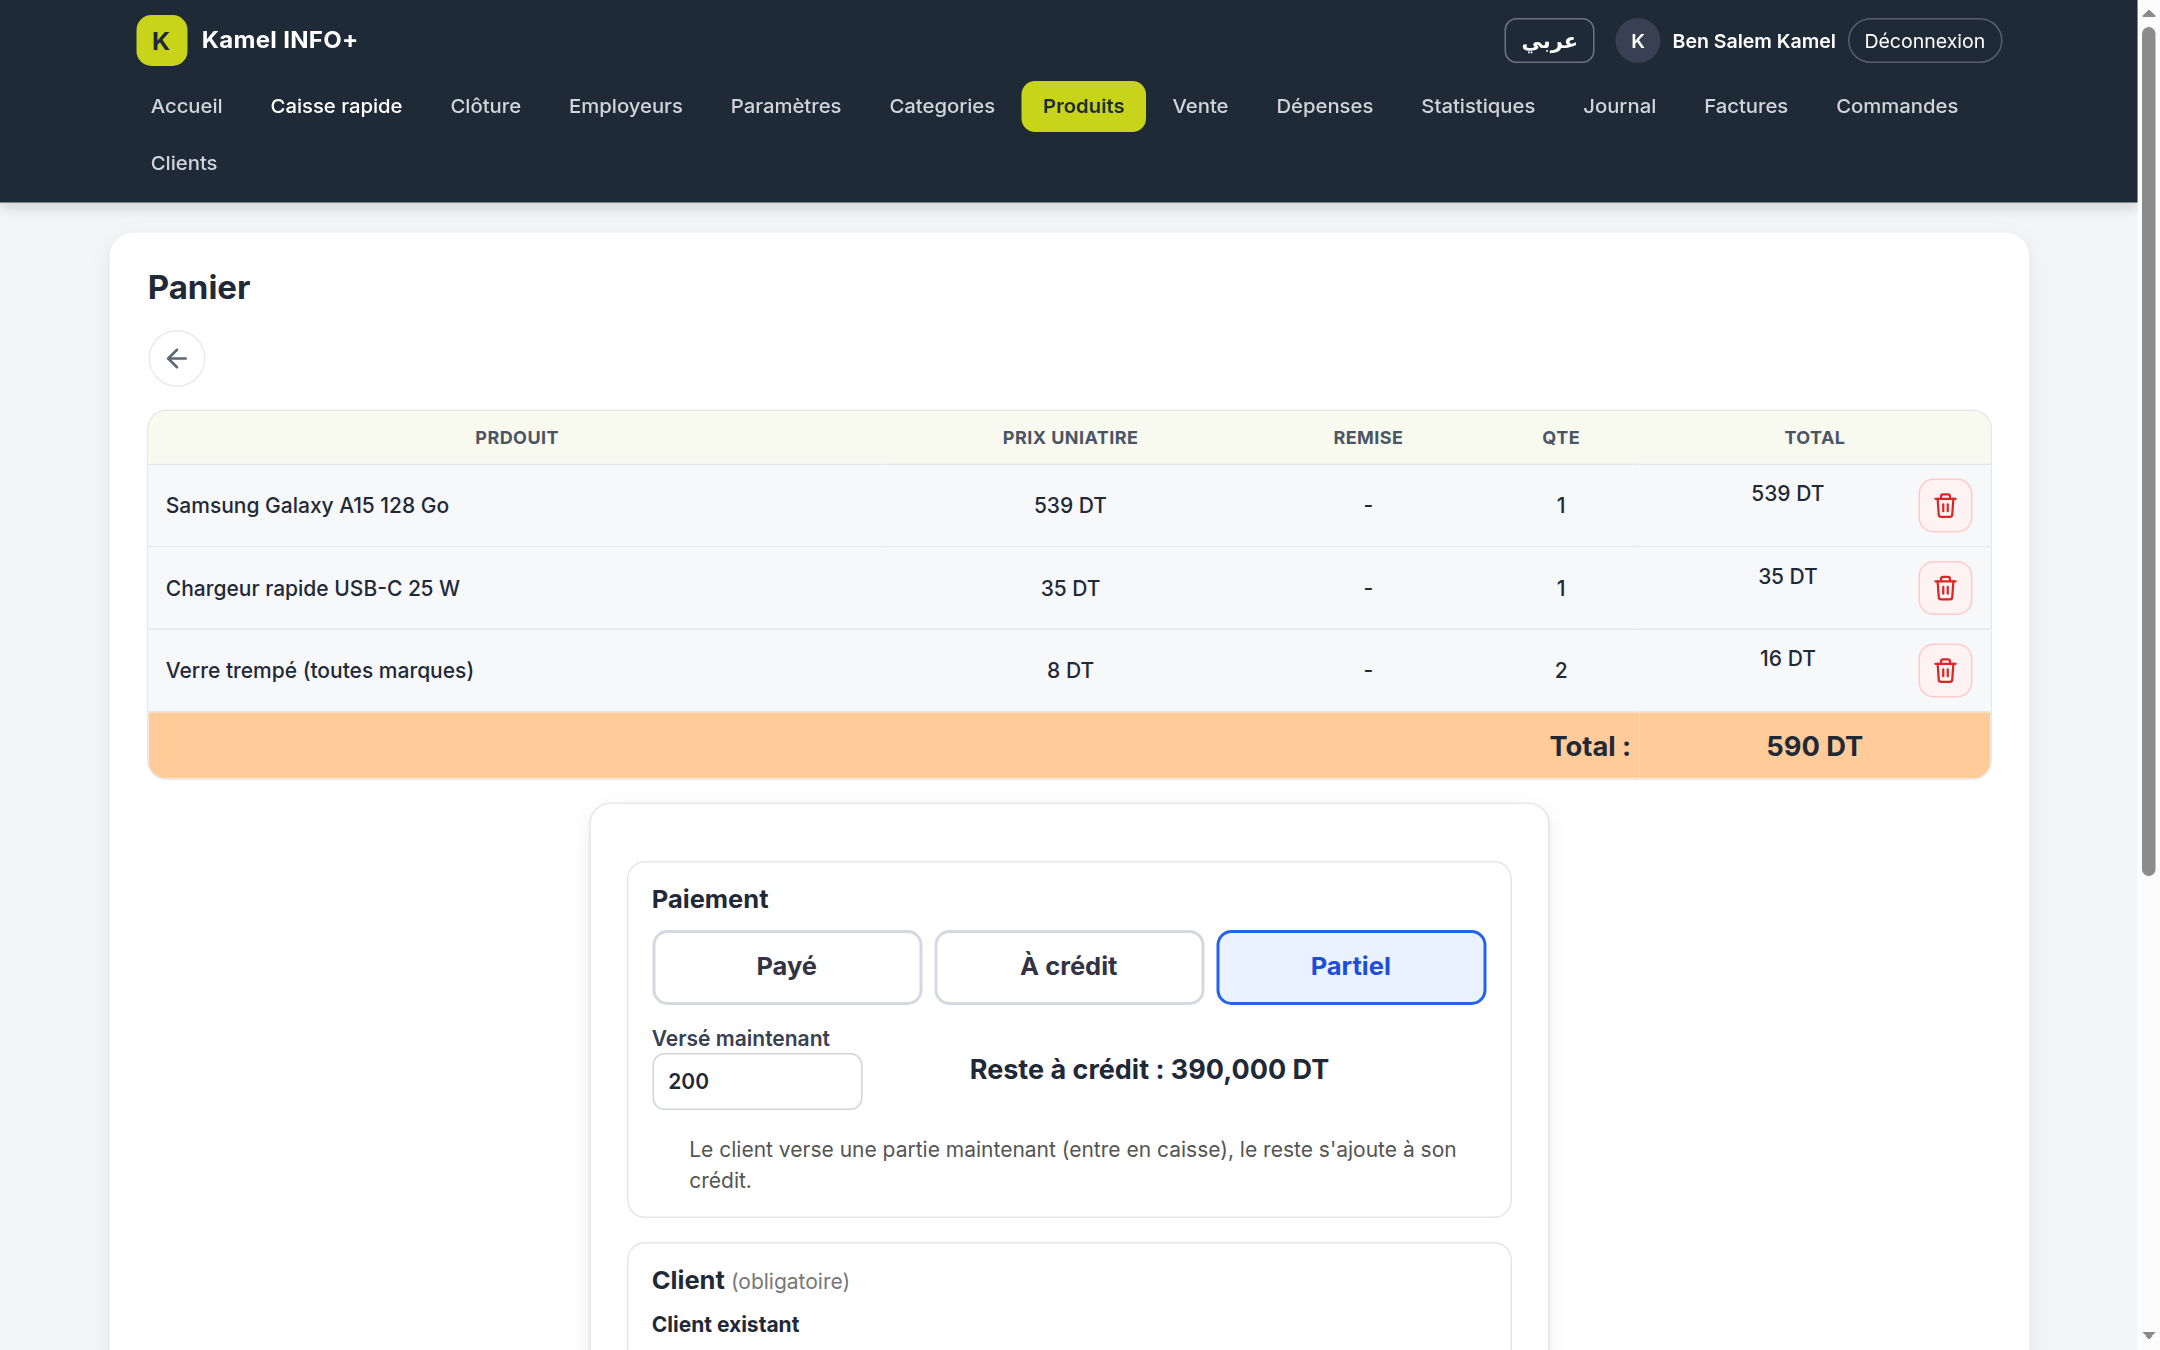Screen dimensions: 2160x1350
Task: Go to the Categories section
Action: pos(942,106)
